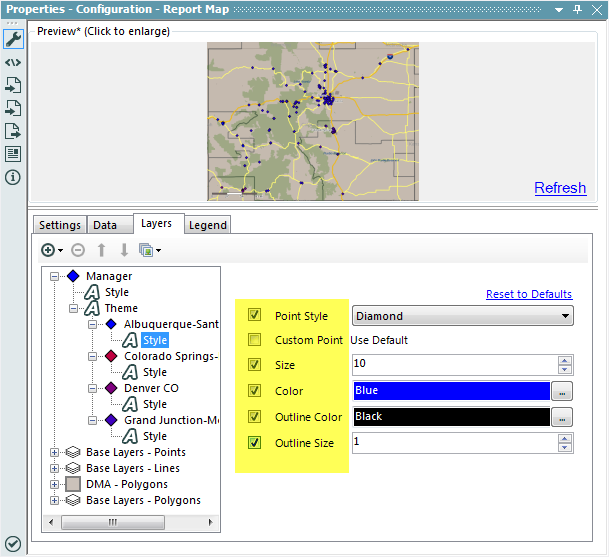Viewport: 609px width, 557px height.
Task: Click the remove layer minus icon
Action: point(78,250)
